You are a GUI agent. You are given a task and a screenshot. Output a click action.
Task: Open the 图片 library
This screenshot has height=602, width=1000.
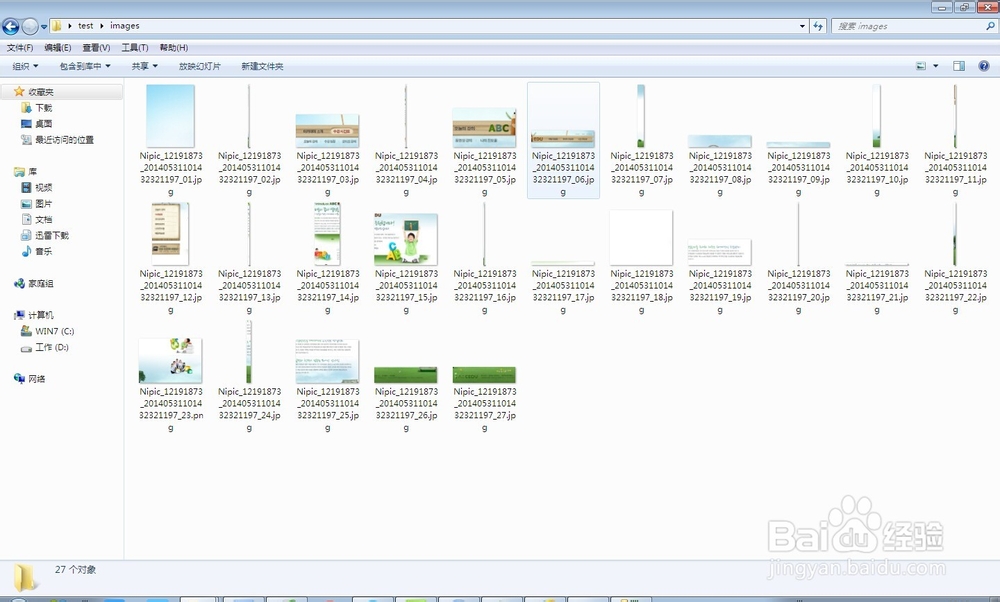[x=43, y=203]
